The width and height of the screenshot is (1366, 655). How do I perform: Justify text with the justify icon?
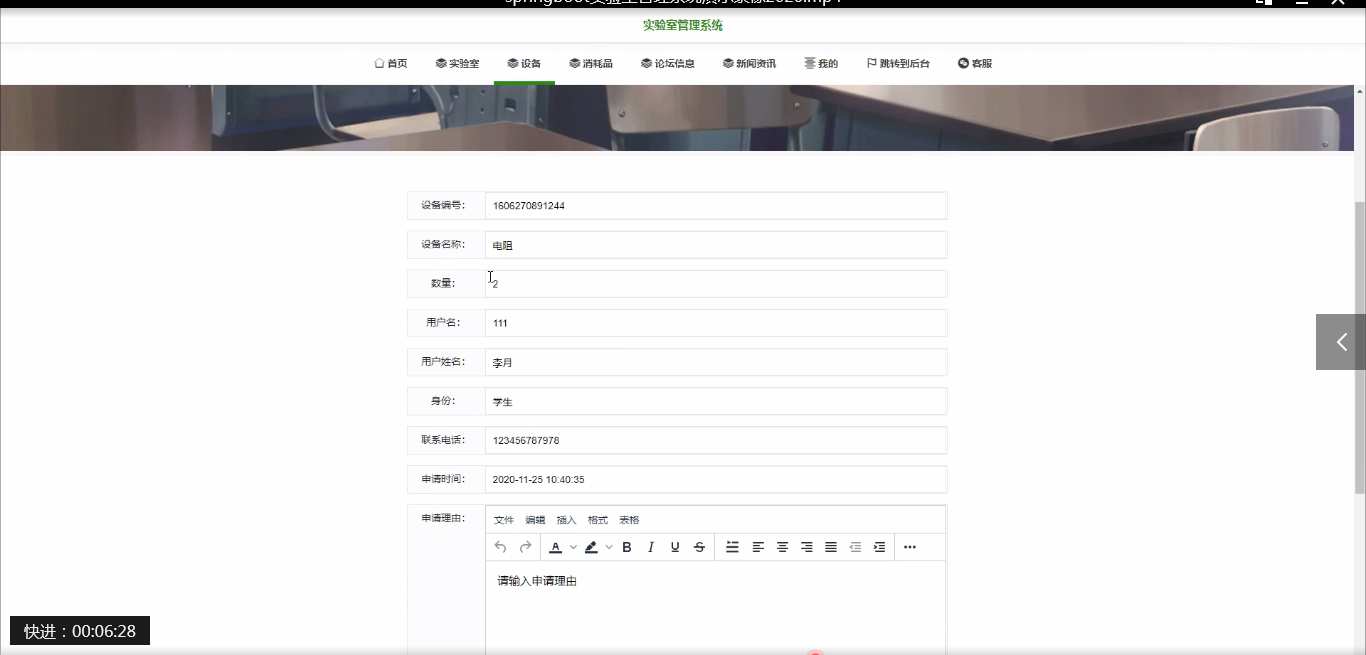(831, 547)
